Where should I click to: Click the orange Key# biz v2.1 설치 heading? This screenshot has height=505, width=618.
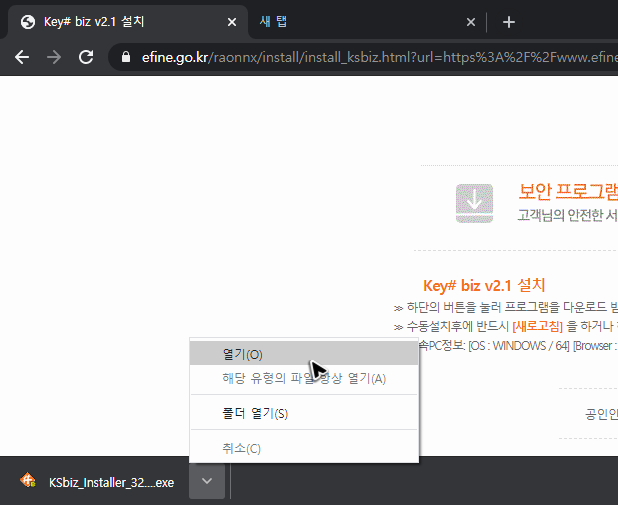point(484,285)
